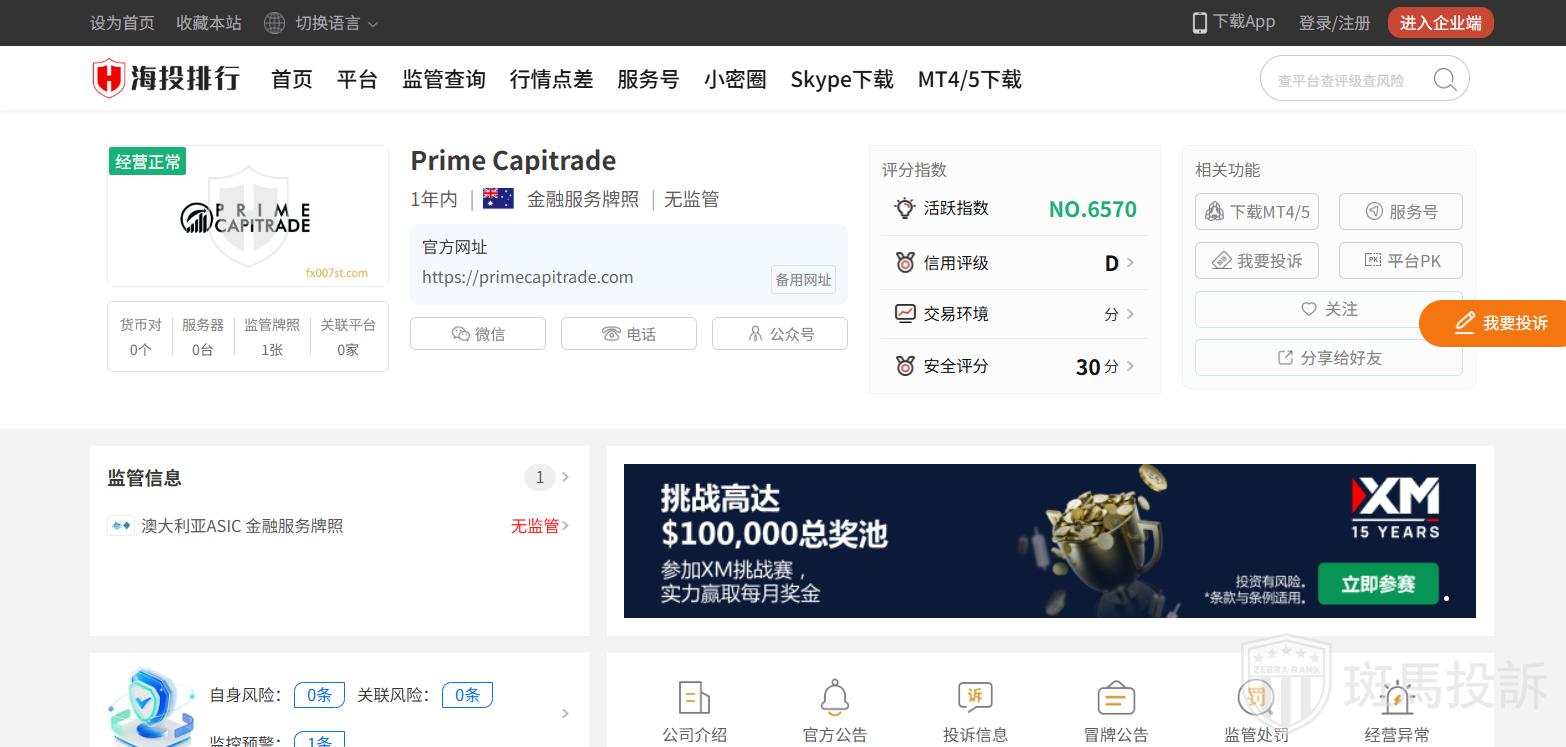This screenshot has height=747, width=1566.
Task: Follow platform with 关注 heart button
Action: point(1328,309)
